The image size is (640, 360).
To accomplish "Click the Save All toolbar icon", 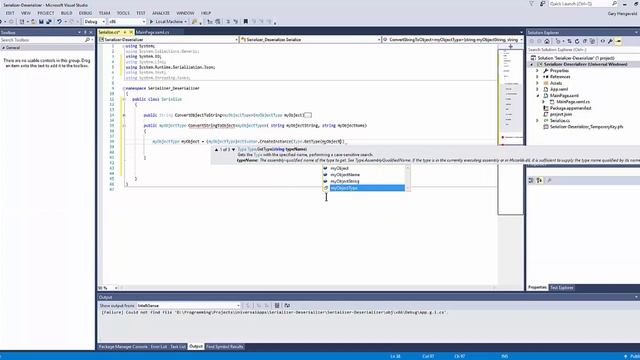I will pos(49,22).
